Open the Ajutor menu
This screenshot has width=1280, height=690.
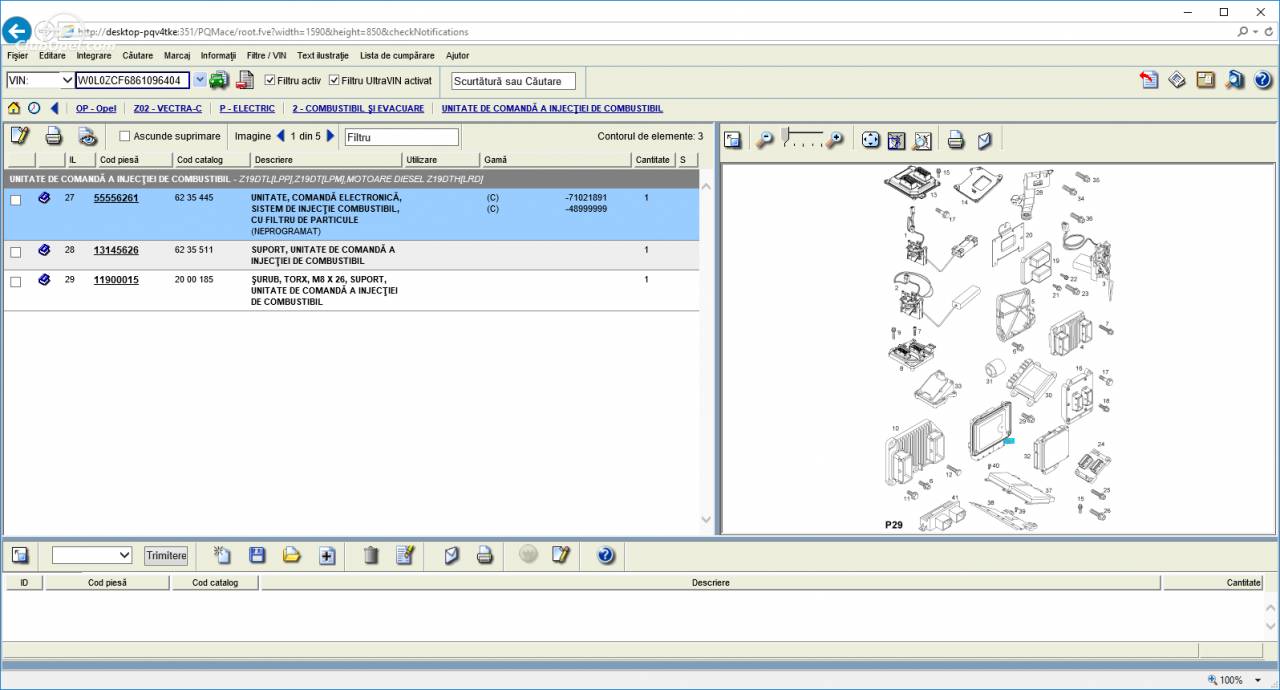(x=457, y=56)
